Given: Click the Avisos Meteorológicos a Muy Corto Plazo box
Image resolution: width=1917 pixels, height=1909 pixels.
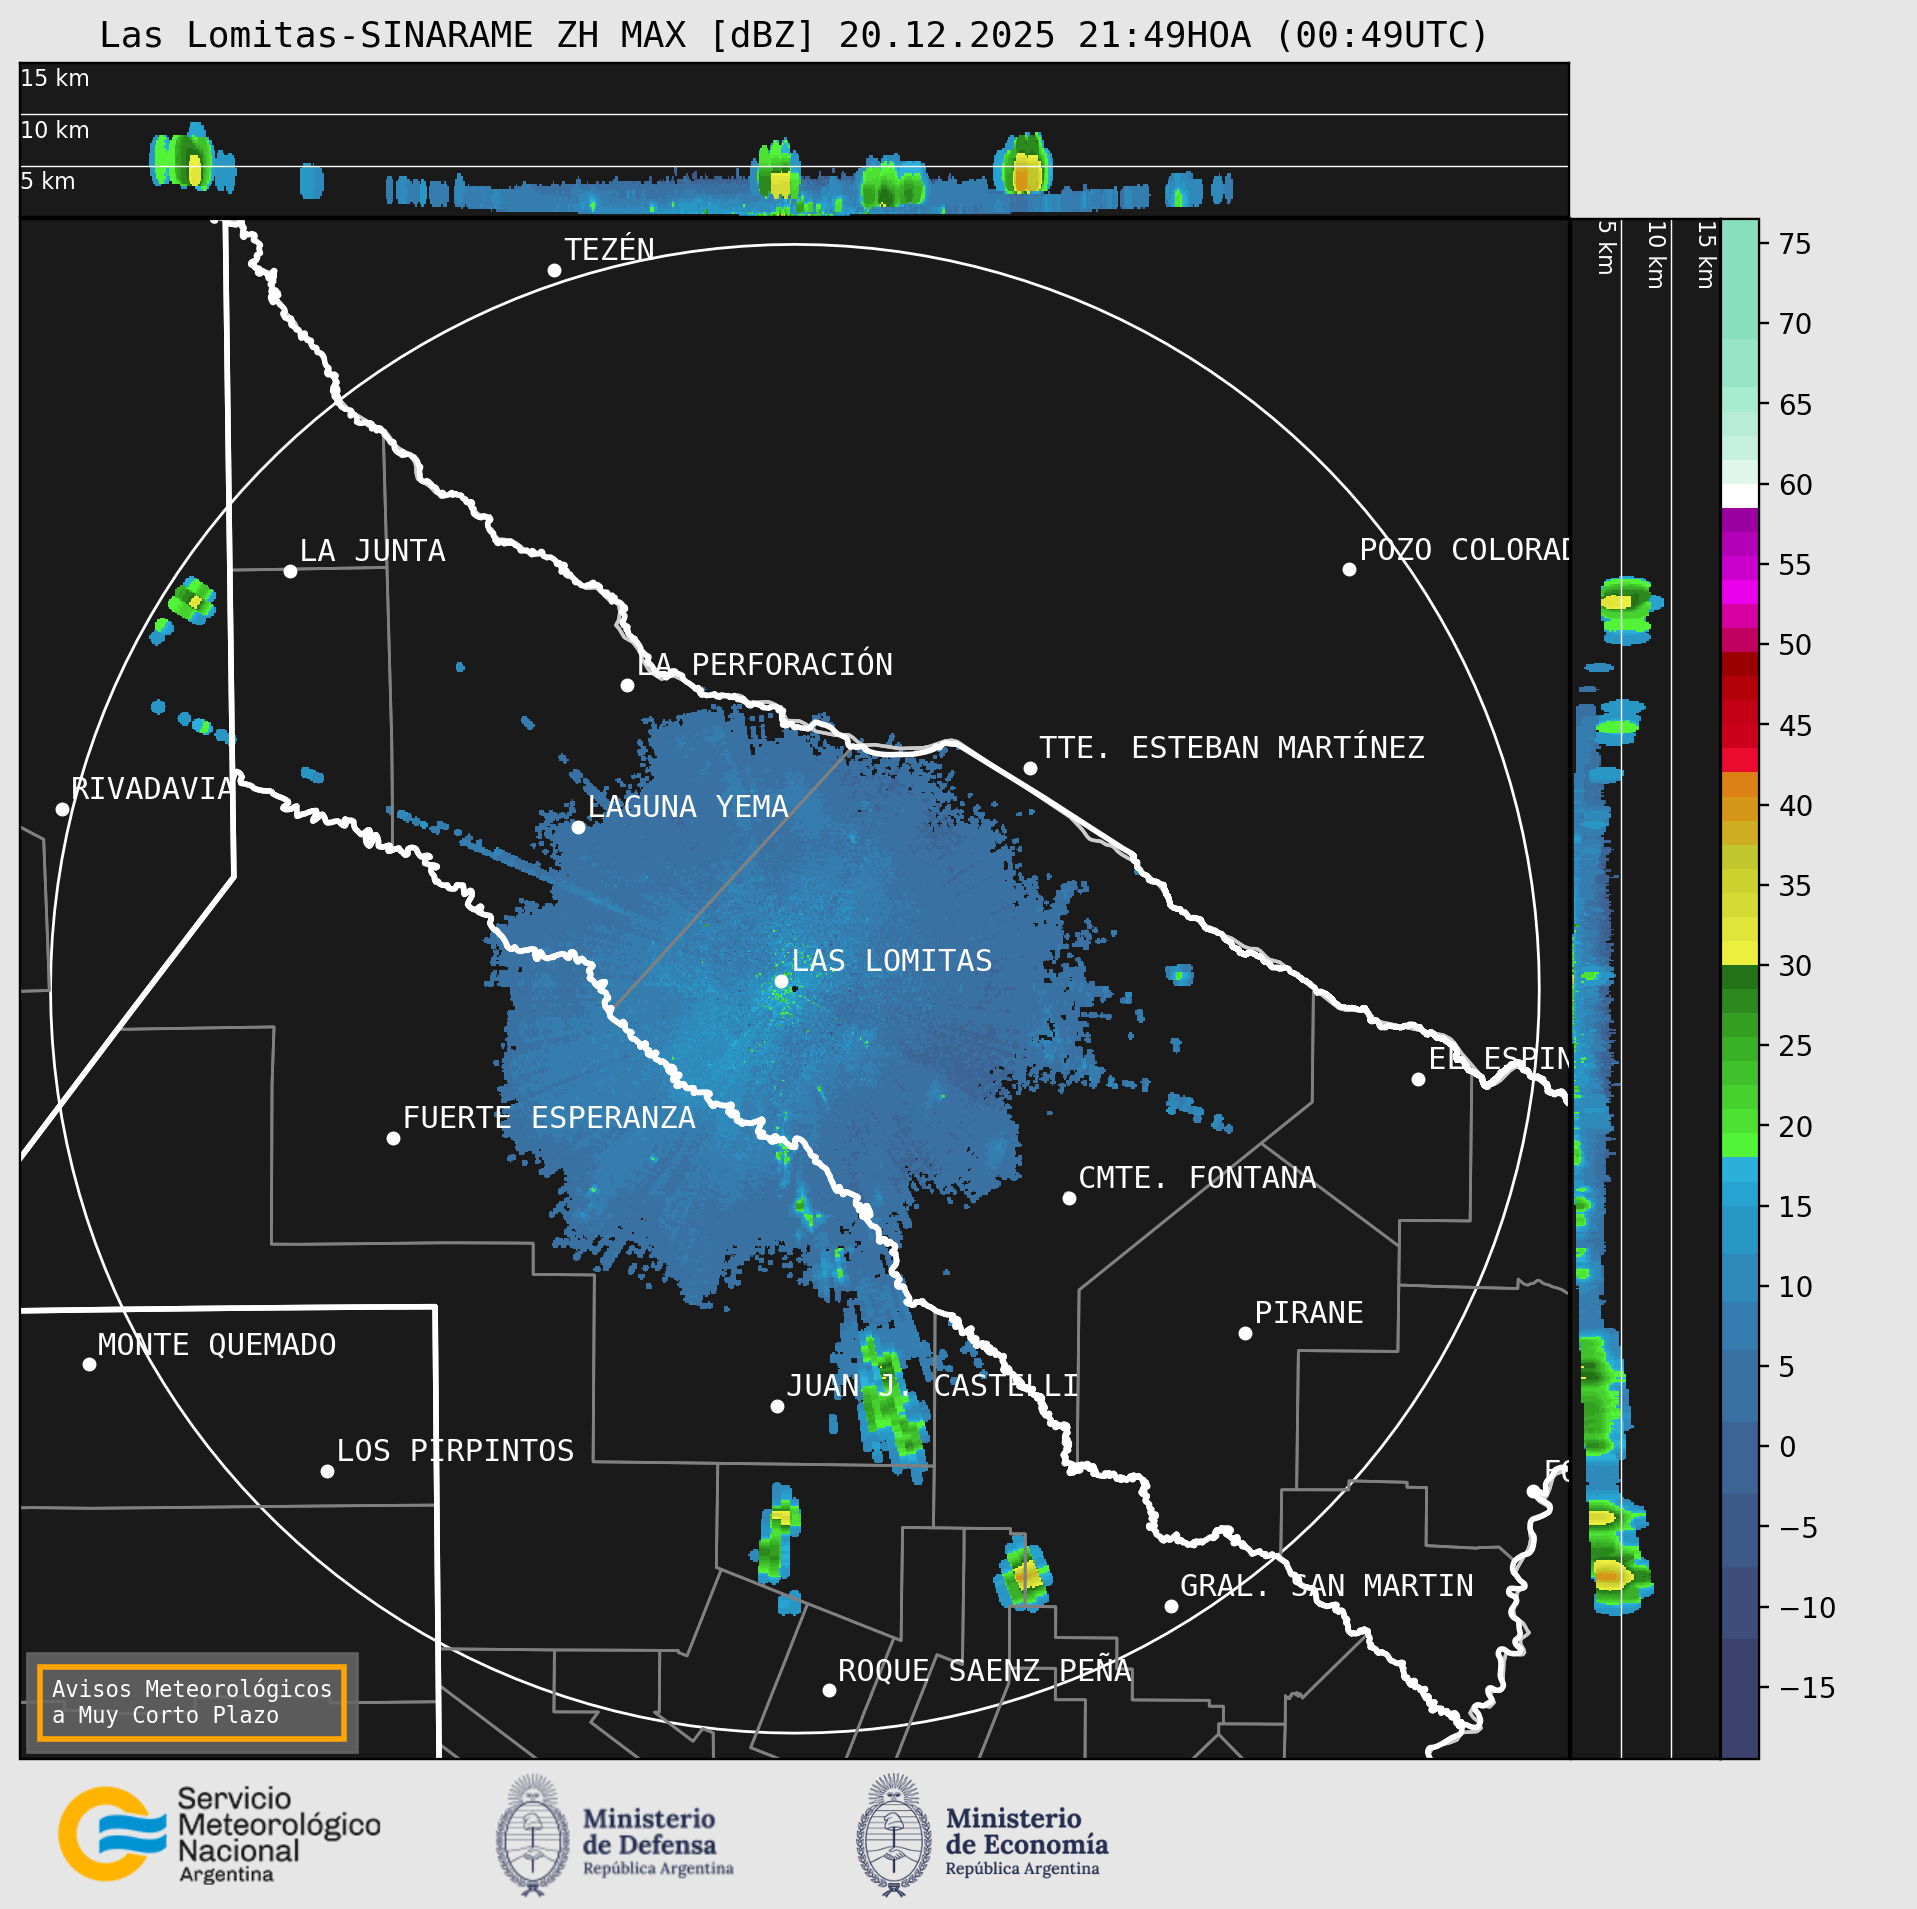Looking at the screenshot, I should coord(191,1702).
